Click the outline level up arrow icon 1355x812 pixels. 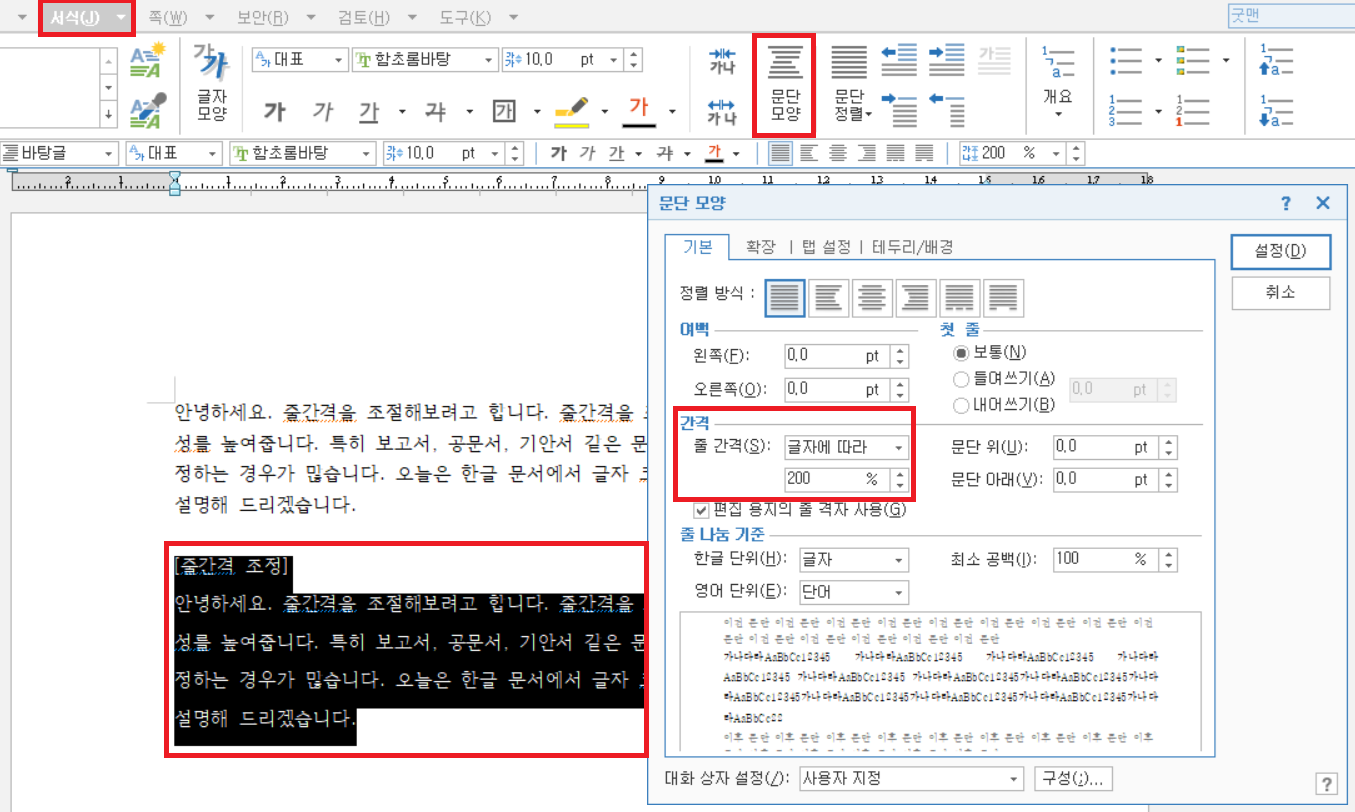click(x=1277, y=61)
